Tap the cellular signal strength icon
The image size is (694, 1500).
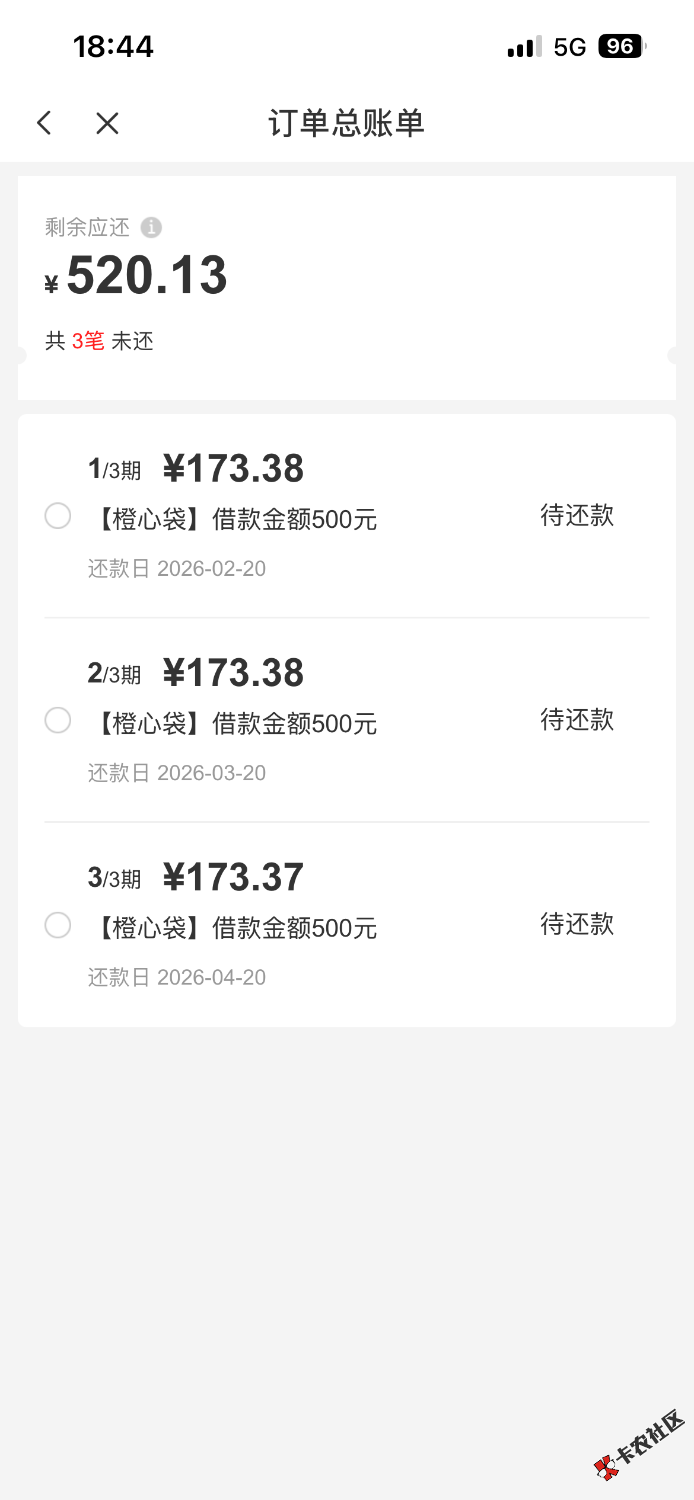(524, 47)
